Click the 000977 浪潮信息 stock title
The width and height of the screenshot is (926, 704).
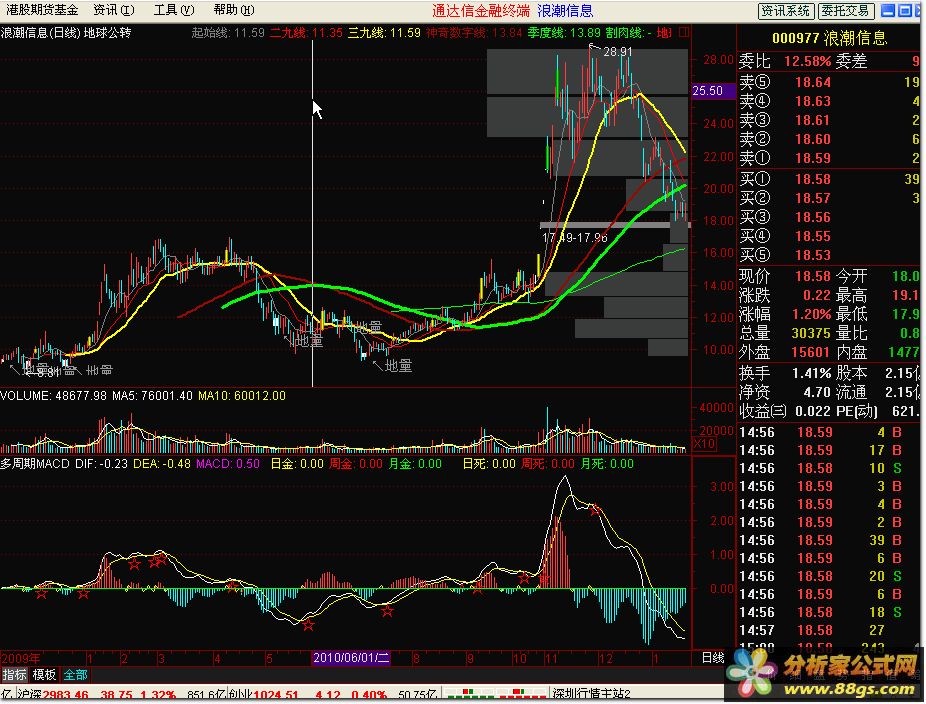(x=830, y=38)
